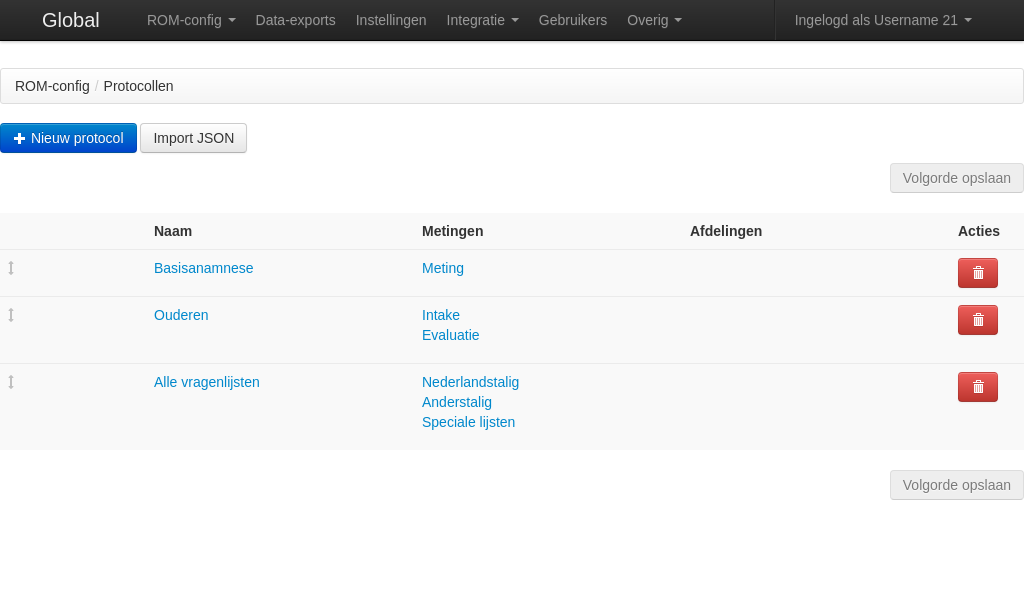Expand the Overig navigation dropdown
Viewport: 1024px width, 600px height.
point(654,20)
